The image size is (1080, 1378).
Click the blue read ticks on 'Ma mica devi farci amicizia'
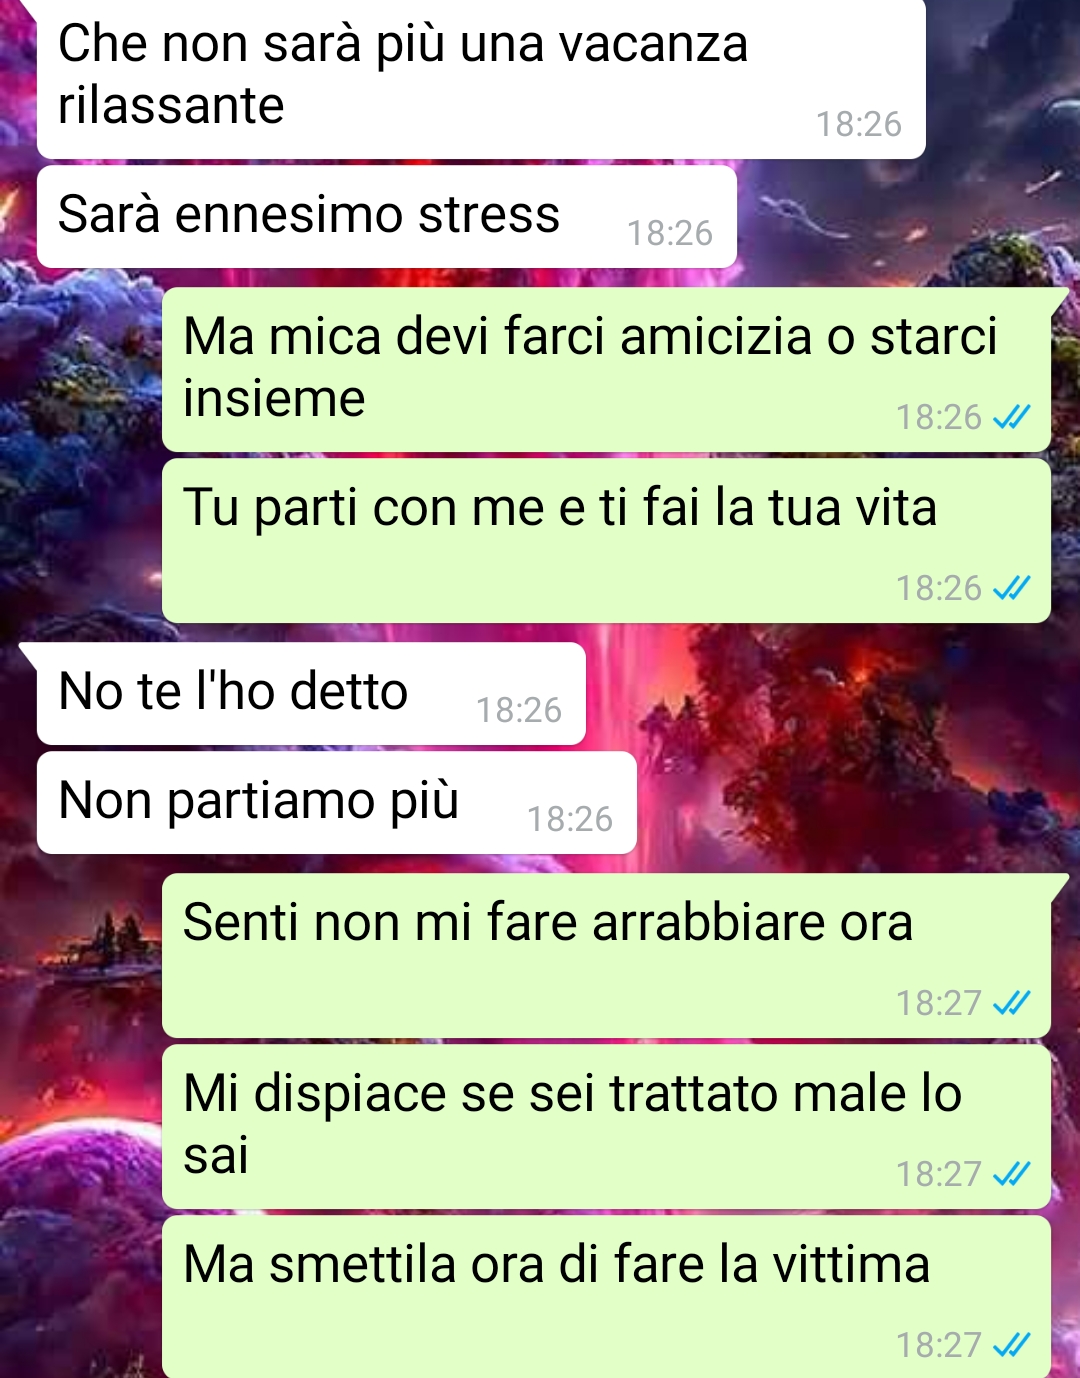1012,417
